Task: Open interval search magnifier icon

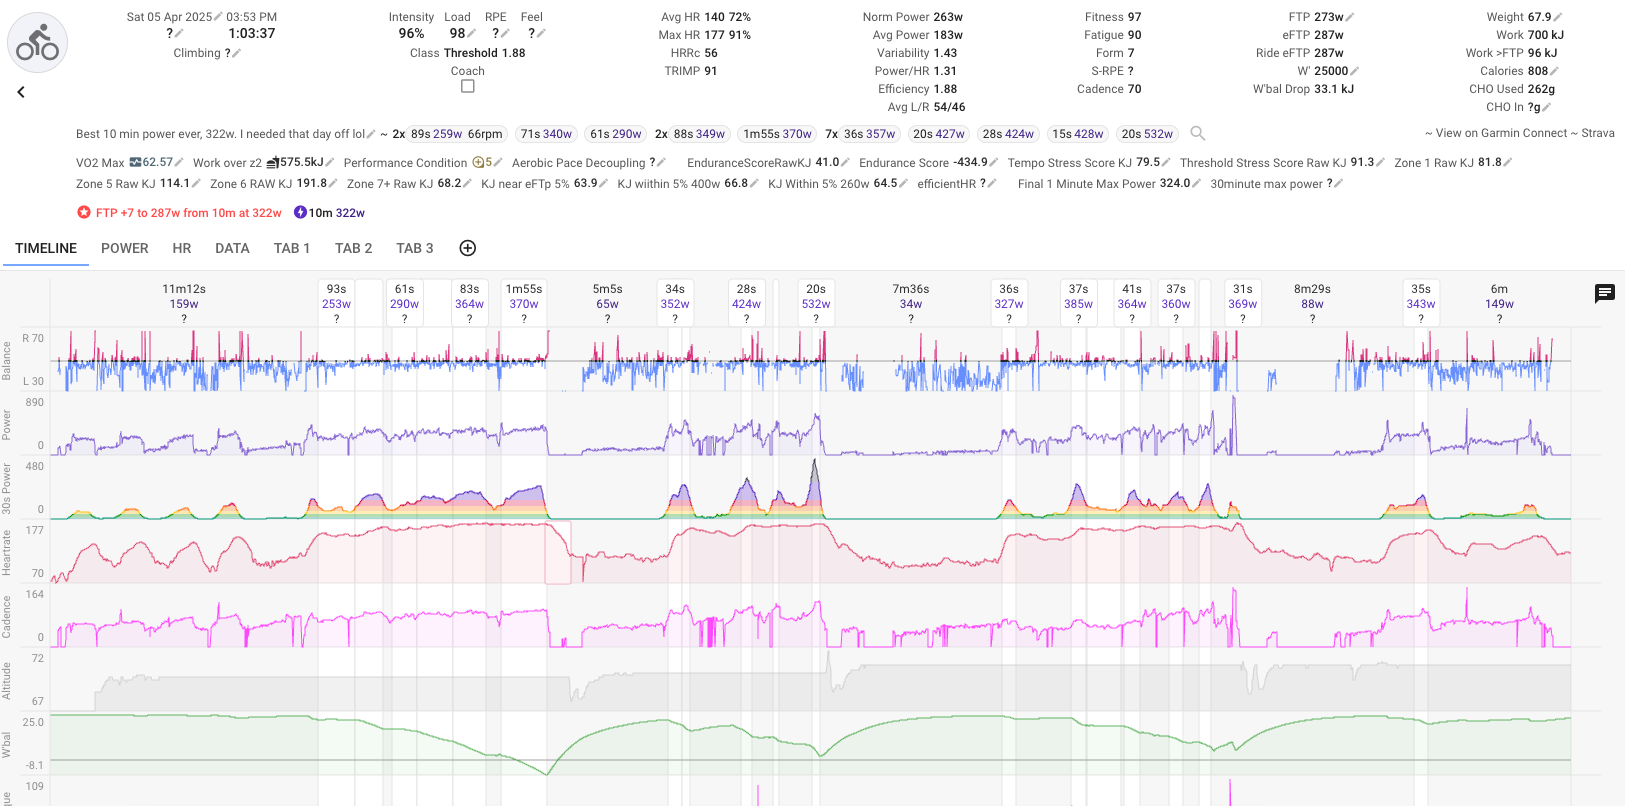Action: (1198, 133)
